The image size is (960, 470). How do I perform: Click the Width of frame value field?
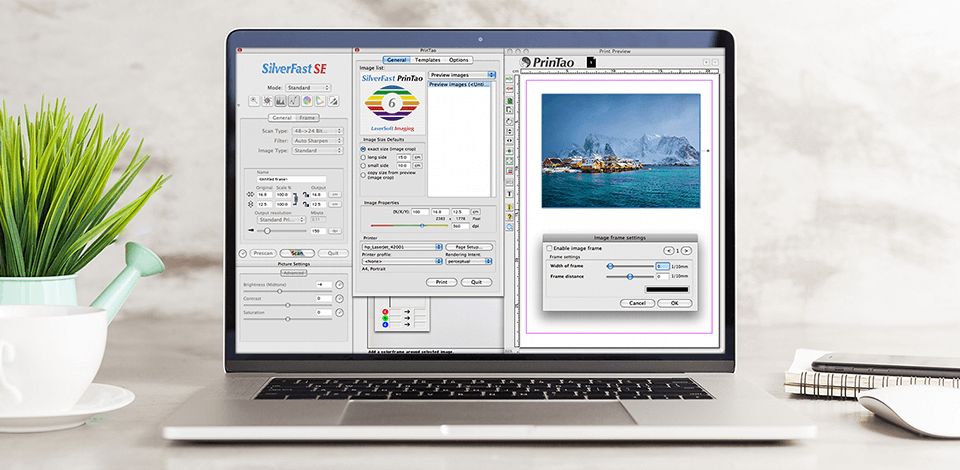click(662, 266)
